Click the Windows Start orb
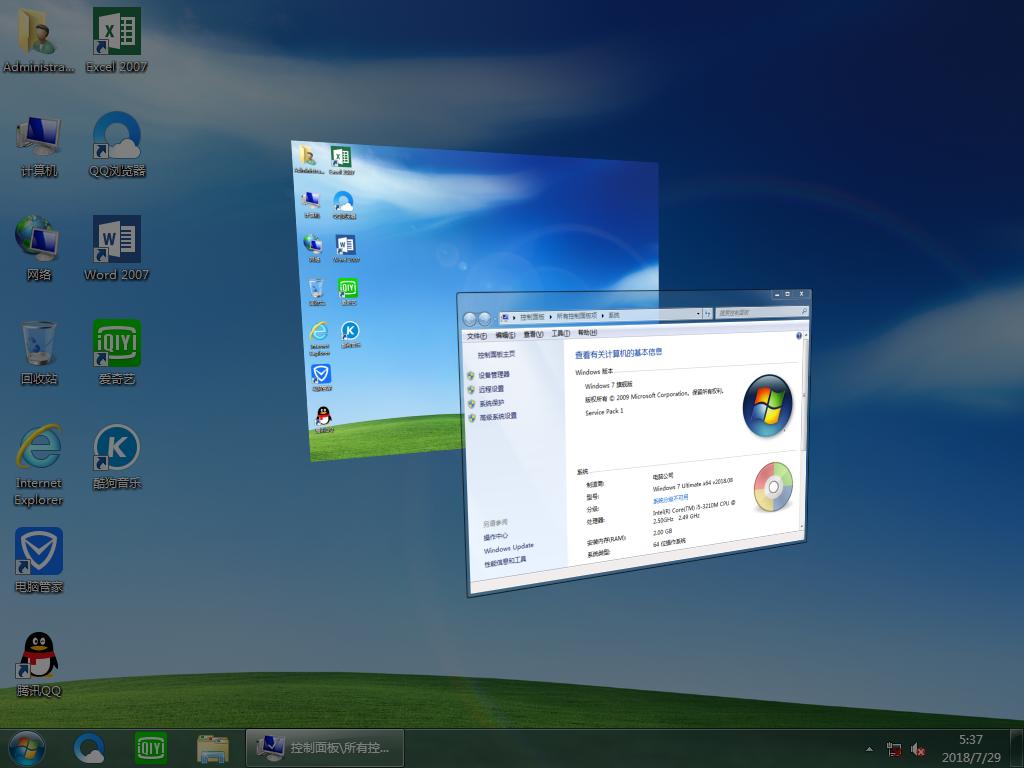This screenshot has width=1024, height=768. 27,747
